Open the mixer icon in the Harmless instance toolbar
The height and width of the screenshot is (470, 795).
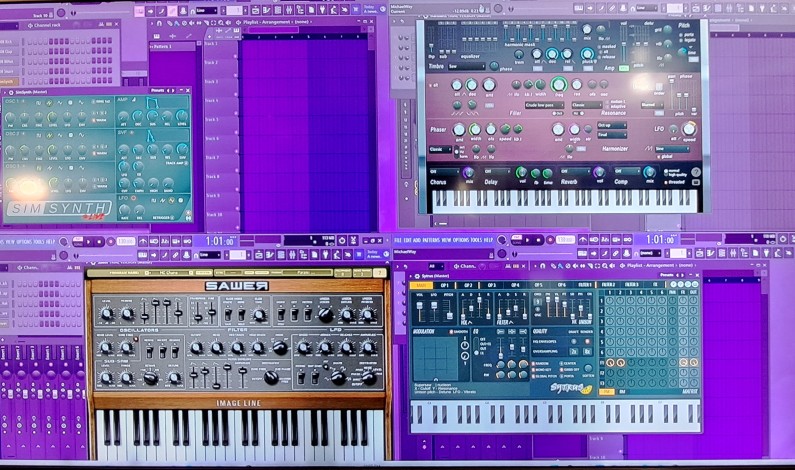[x=729, y=8]
